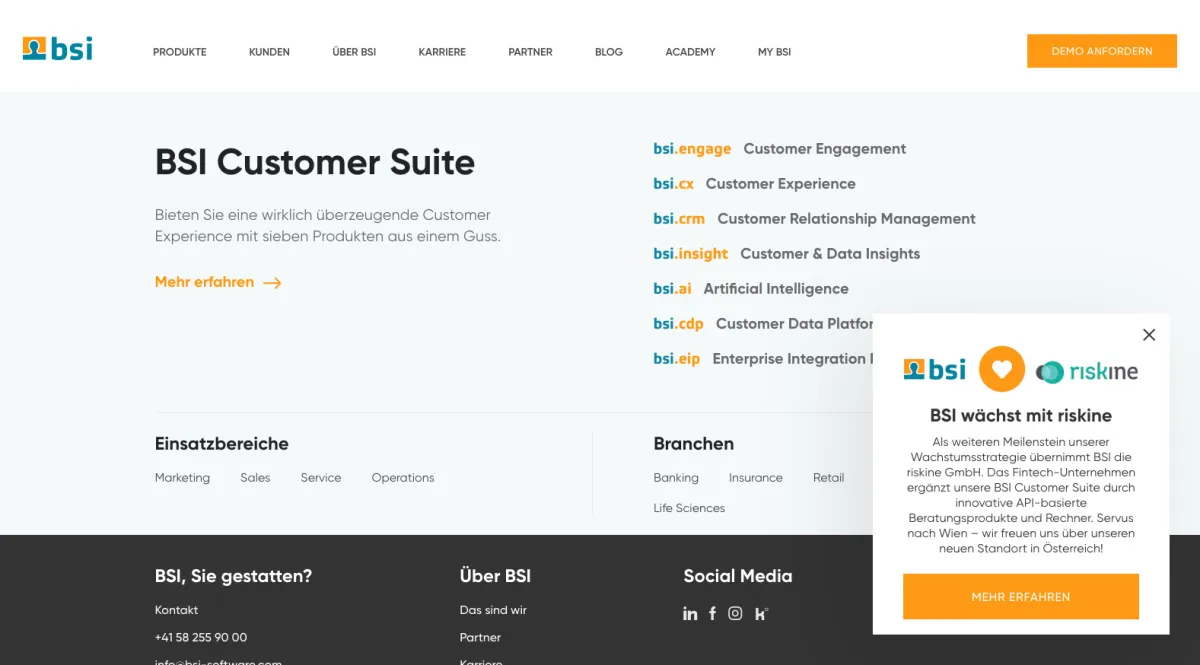Click the orange heart icon in popup
The image size is (1200, 665).
(1001, 370)
